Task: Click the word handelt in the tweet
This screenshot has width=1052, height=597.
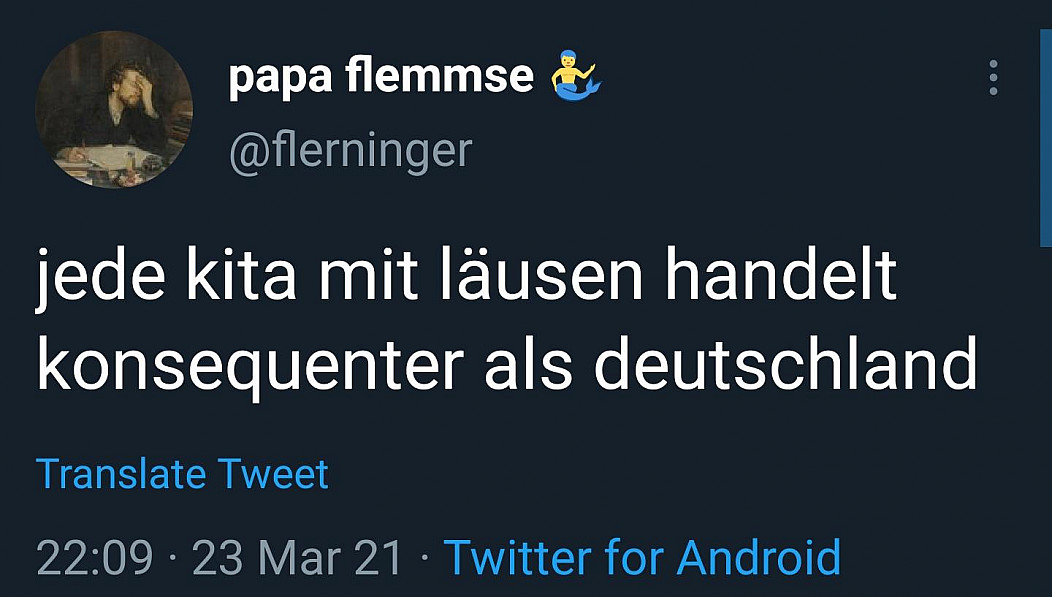Action: 777,279
